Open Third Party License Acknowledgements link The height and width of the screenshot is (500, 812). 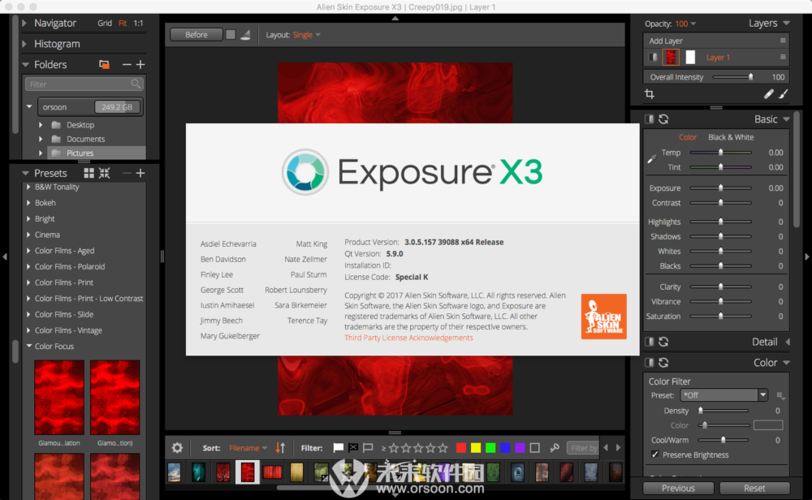409,337
